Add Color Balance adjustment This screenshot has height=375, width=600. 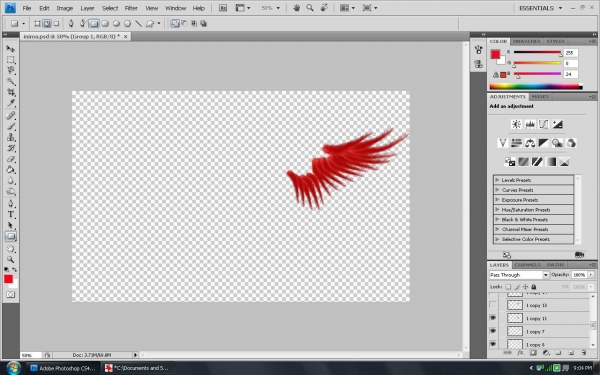[530, 143]
